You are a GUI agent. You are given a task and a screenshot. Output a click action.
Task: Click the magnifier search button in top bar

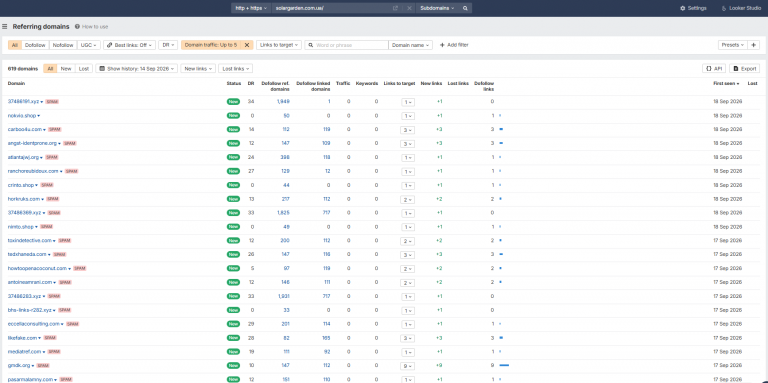click(465, 8)
